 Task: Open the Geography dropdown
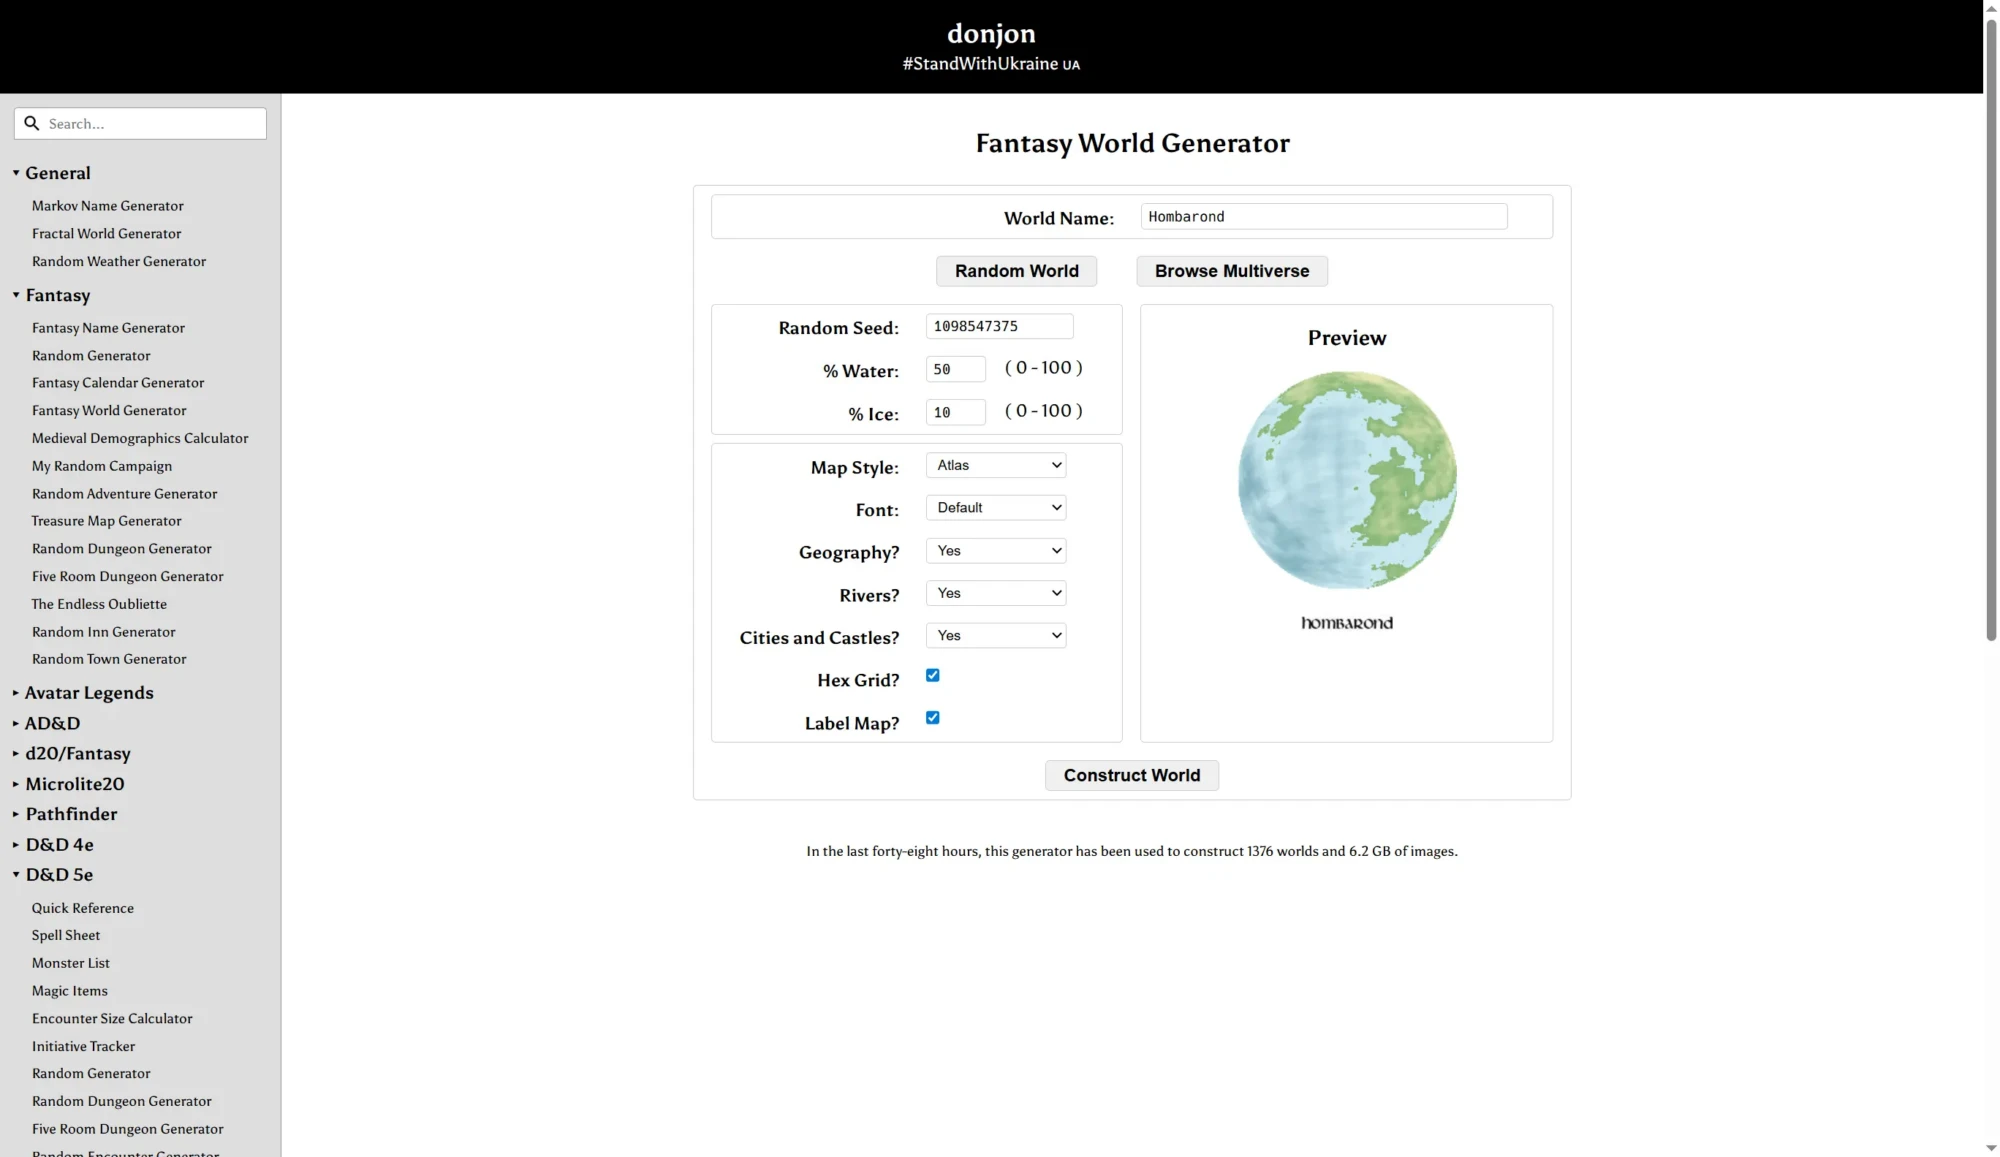tap(996, 551)
